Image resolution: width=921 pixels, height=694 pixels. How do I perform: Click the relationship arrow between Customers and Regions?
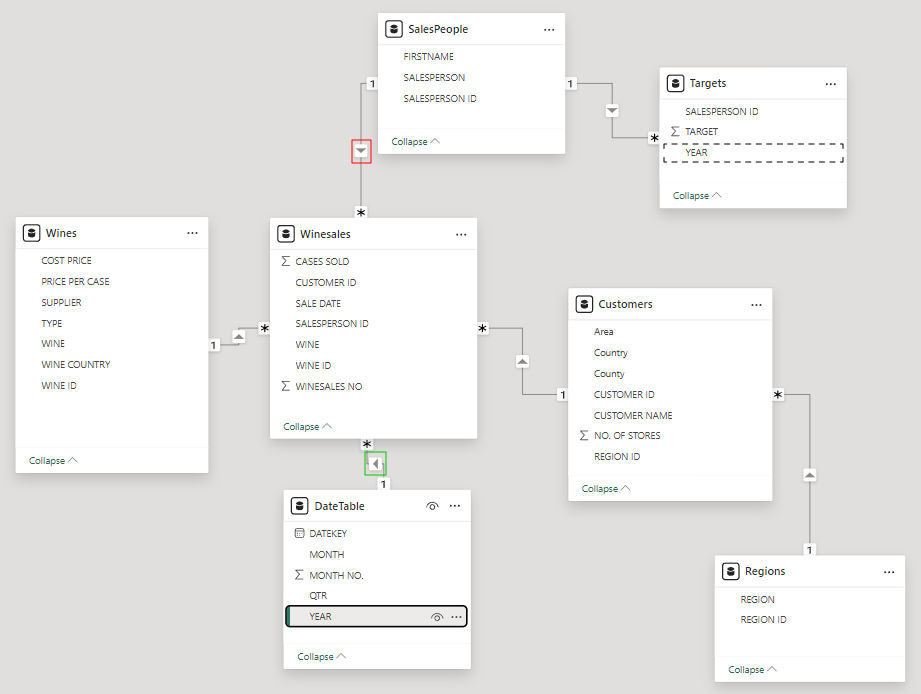tap(809, 474)
